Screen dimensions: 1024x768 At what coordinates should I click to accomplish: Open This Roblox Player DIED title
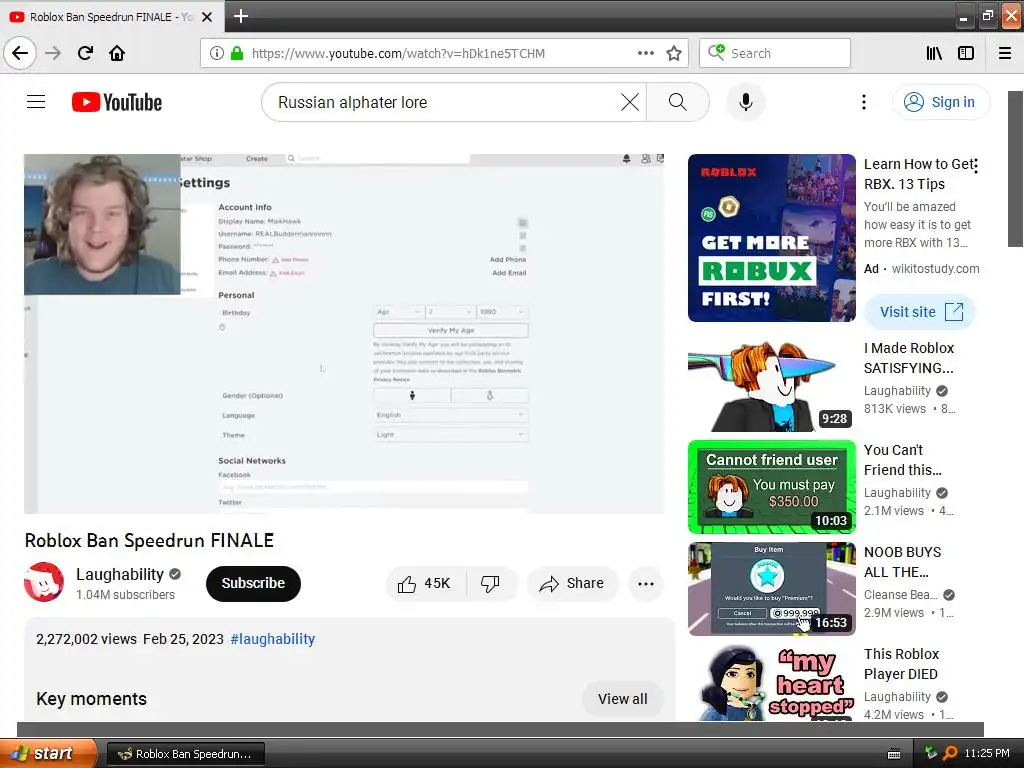click(x=901, y=664)
